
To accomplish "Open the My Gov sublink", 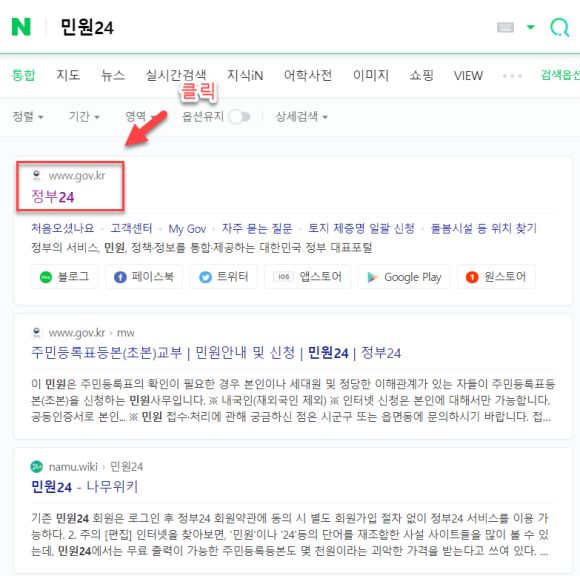I will 187,229.
